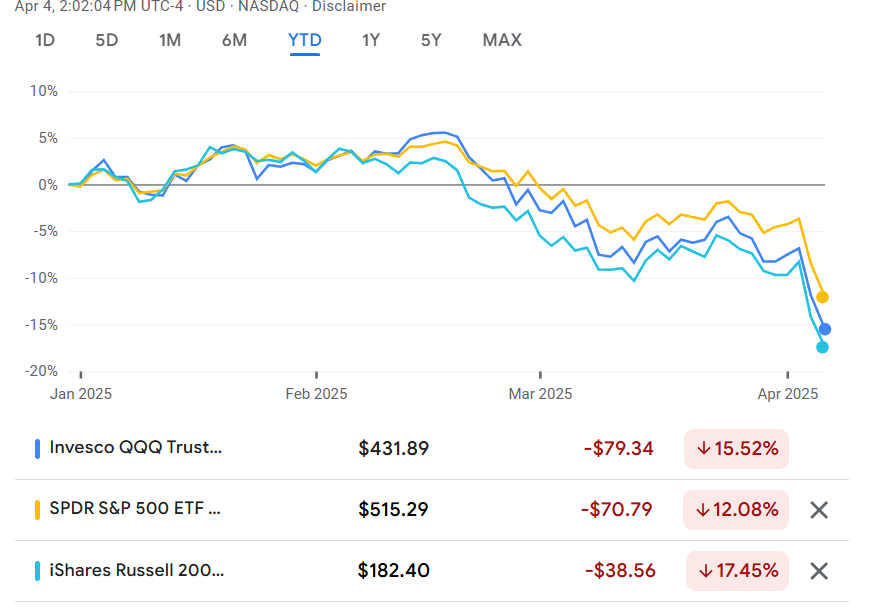Select the 6M time range tab
Screen dimensions: 873x612
click(x=234, y=40)
